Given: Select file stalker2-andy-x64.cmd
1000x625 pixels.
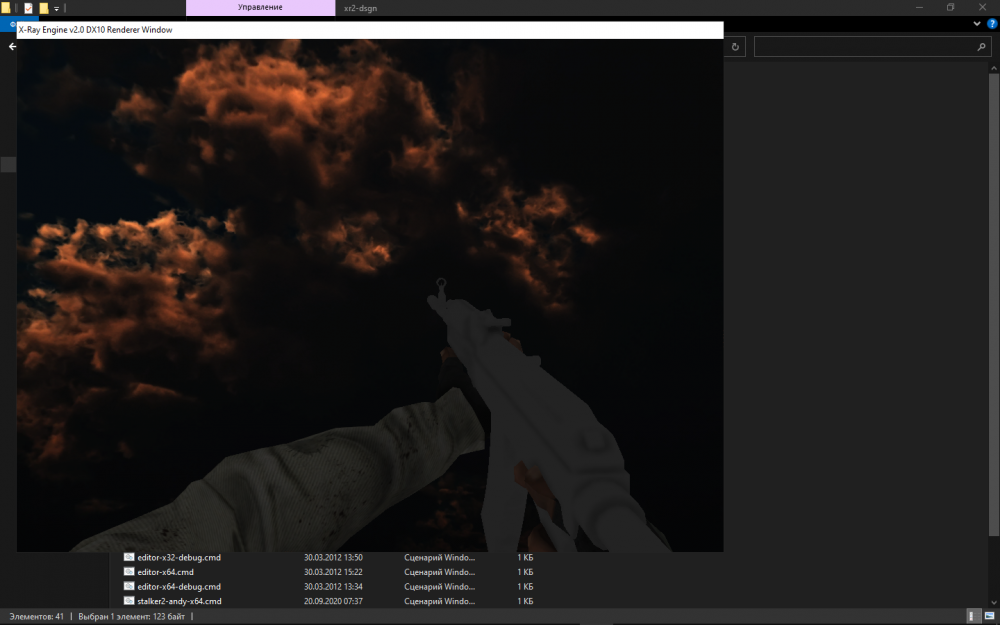Looking at the screenshot, I should (179, 601).
